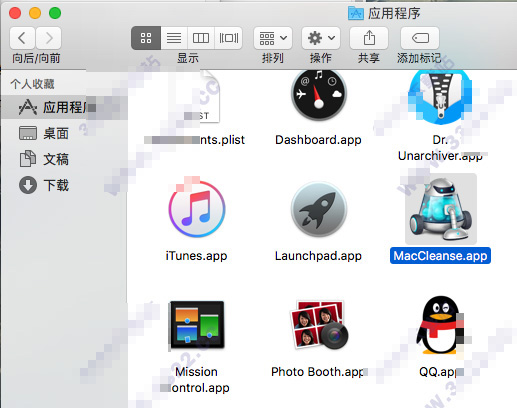517x408 pixels.
Task: Click the Mission Control.app file name
Action: tap(197, 380)
